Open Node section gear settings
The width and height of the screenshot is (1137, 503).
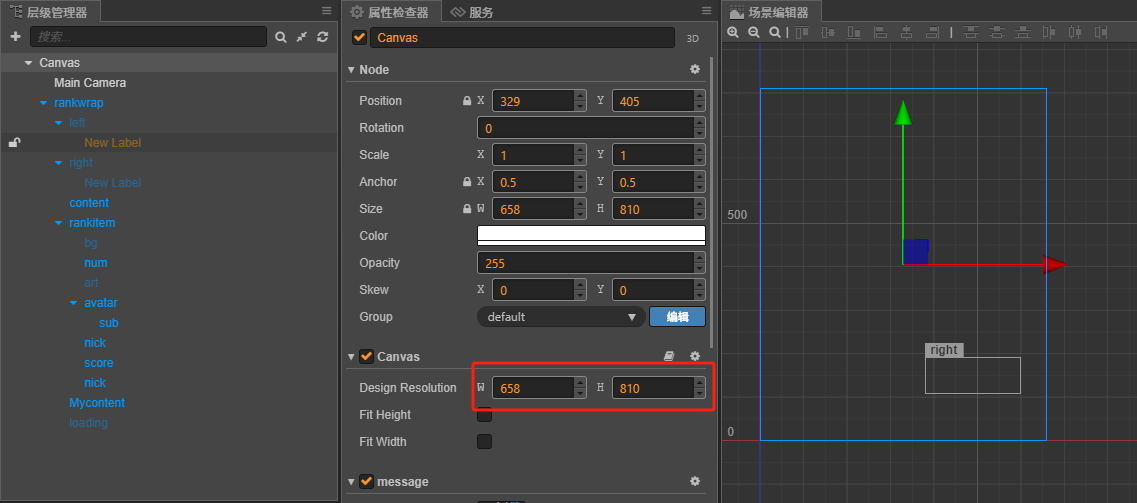pyautogui.click(x=695, y=70)
